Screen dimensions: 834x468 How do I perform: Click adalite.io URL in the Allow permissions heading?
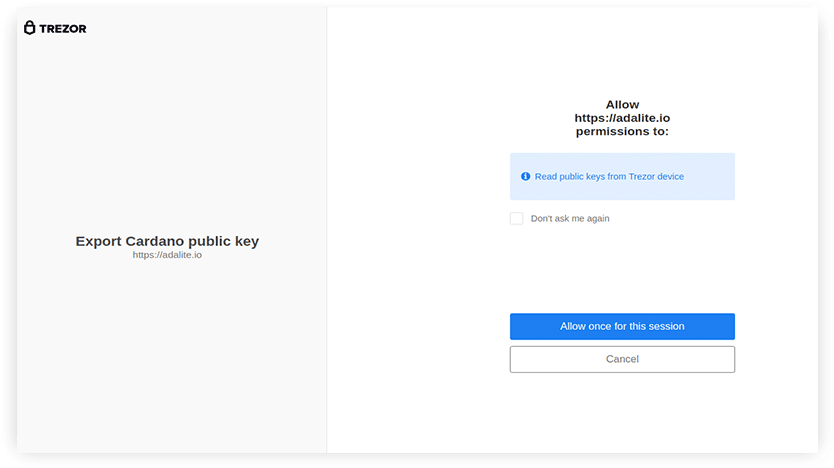[622, 118]
